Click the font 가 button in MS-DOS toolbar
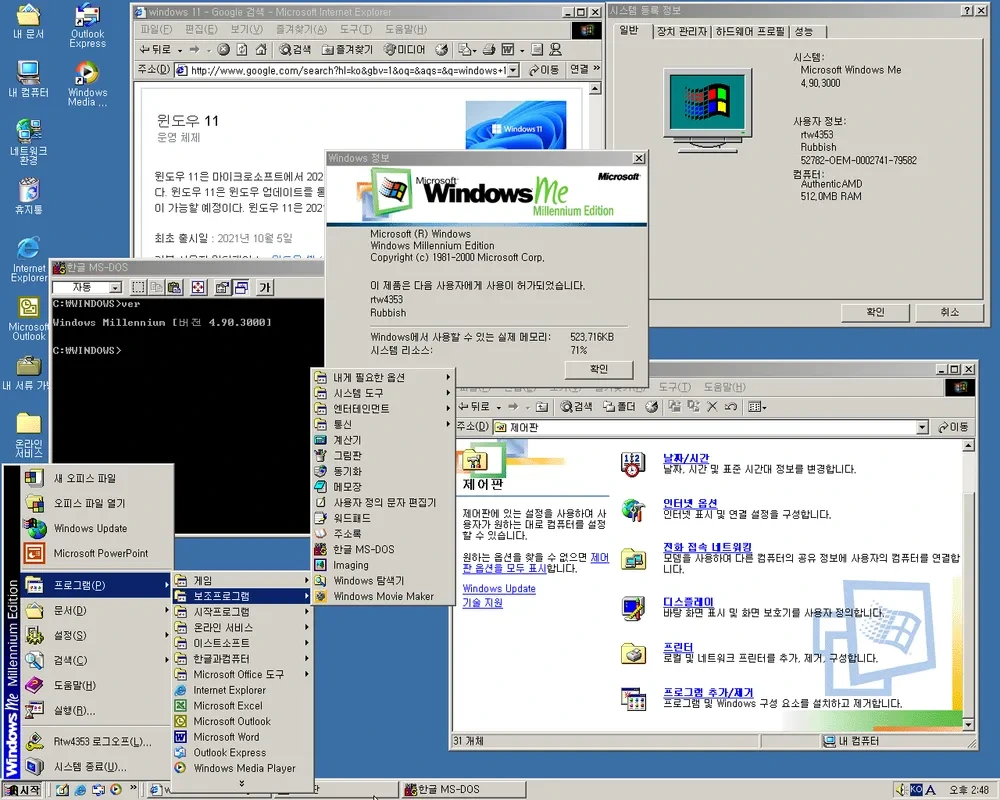 coord(265,288)
